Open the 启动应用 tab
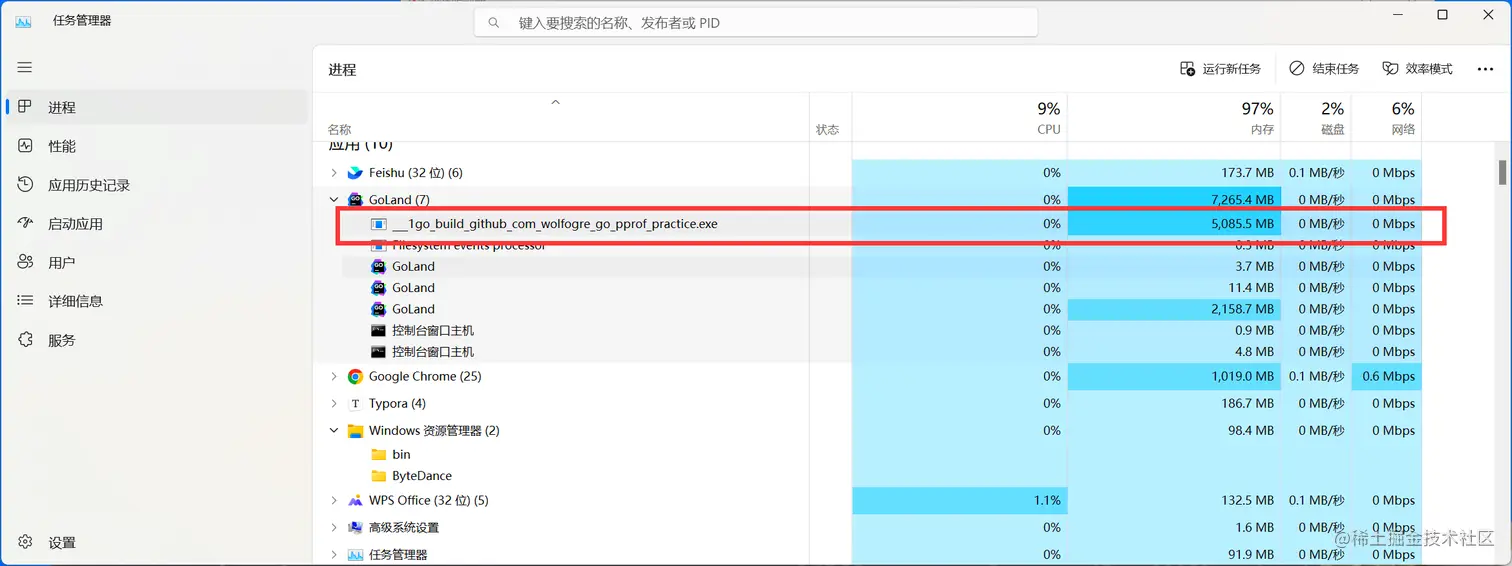Viewport: 1512px width, 566px height. [158, 224]
